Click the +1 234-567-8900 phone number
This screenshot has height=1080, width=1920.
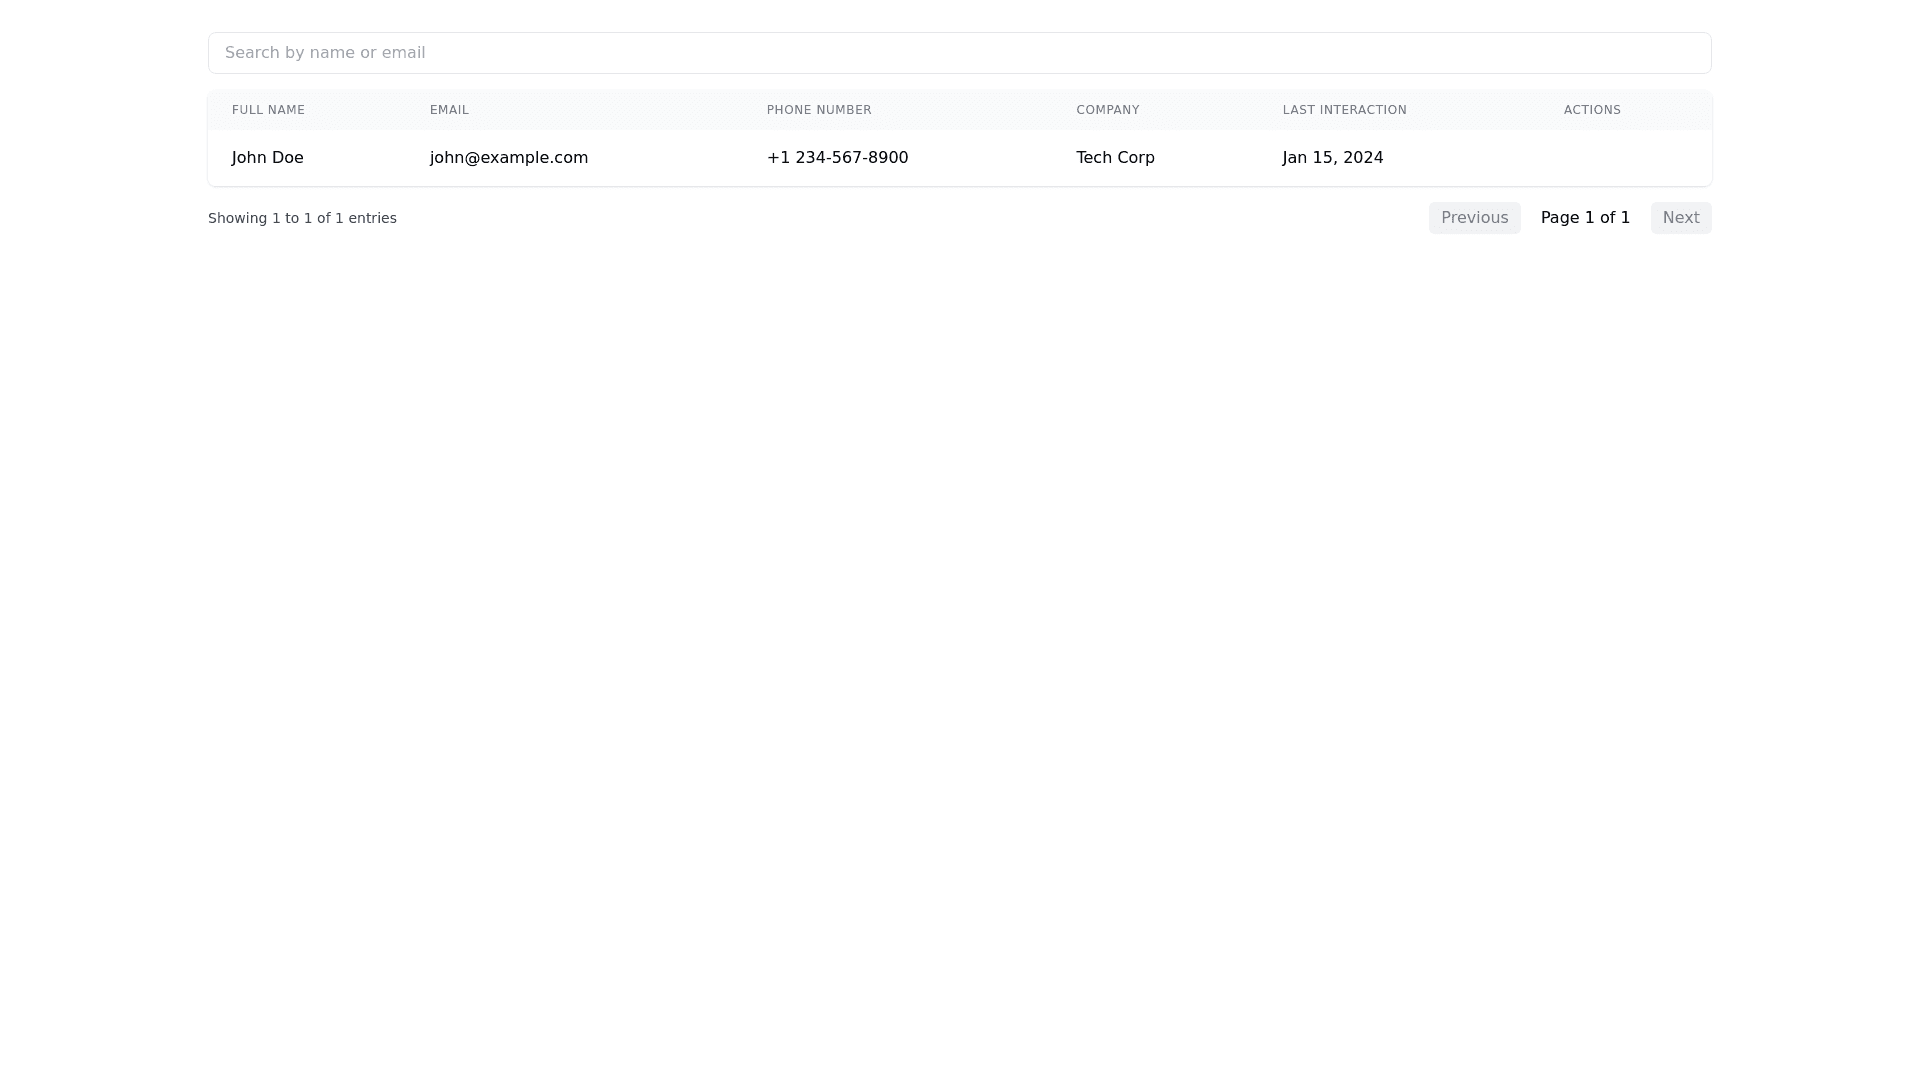(x=837, y=158)
